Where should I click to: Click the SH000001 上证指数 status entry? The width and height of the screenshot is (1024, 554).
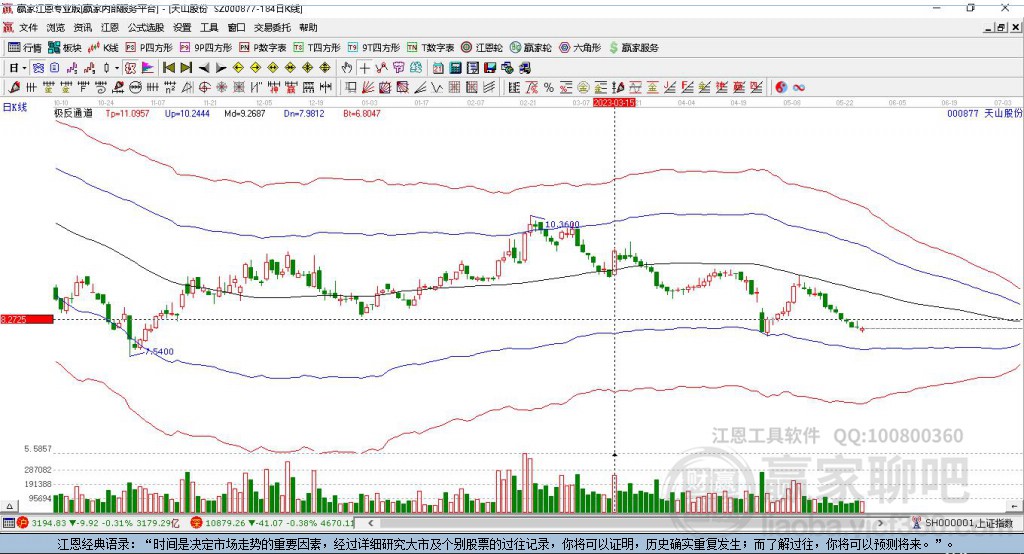tap(967, 523)
